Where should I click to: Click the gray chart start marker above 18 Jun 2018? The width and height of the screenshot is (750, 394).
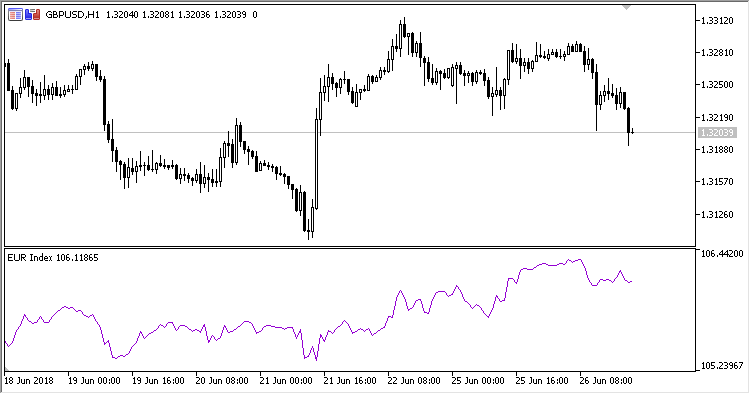click(7, 369)
